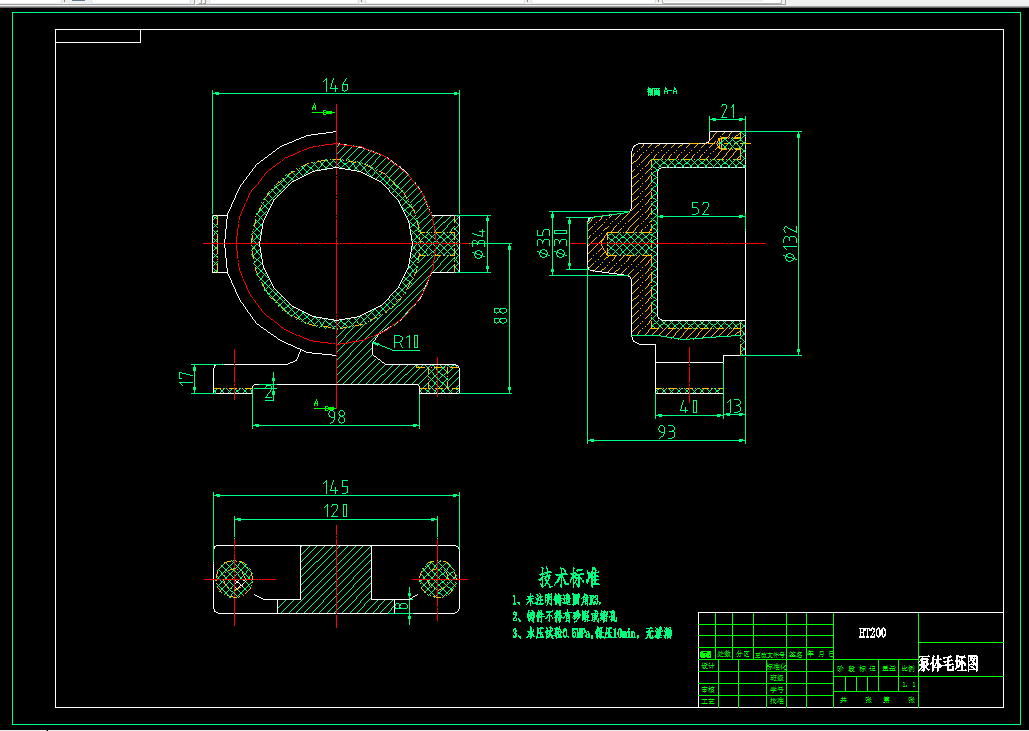Select the 120 hole spacing dimension
Viewport: 1029px width, 731px height.
(x=335, y=511)
